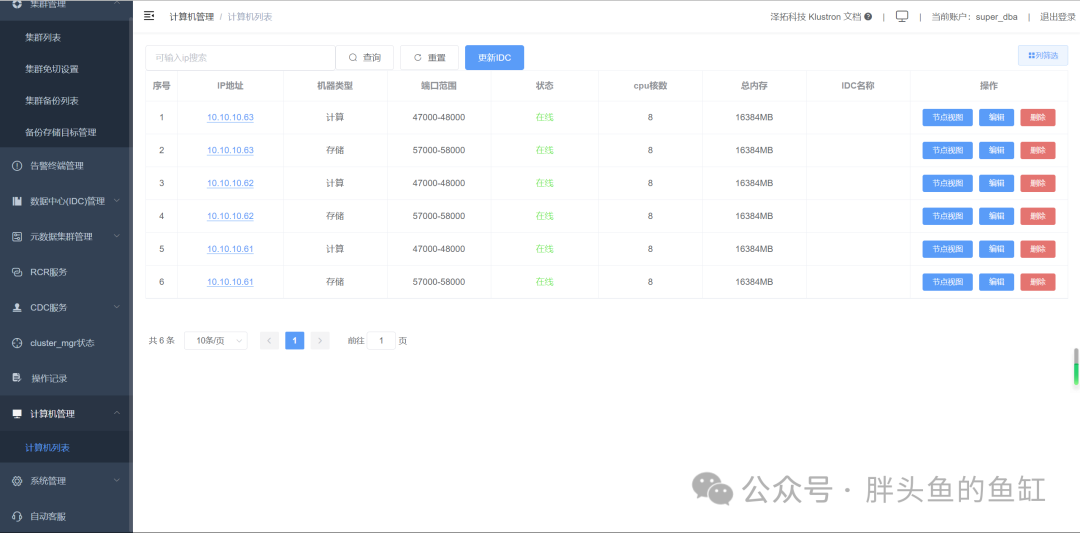The width and height of the screenshot is (1080, 533).
Task: Click 编辑 for row 5
Action: pyautogui.click(x=996, y=249)
